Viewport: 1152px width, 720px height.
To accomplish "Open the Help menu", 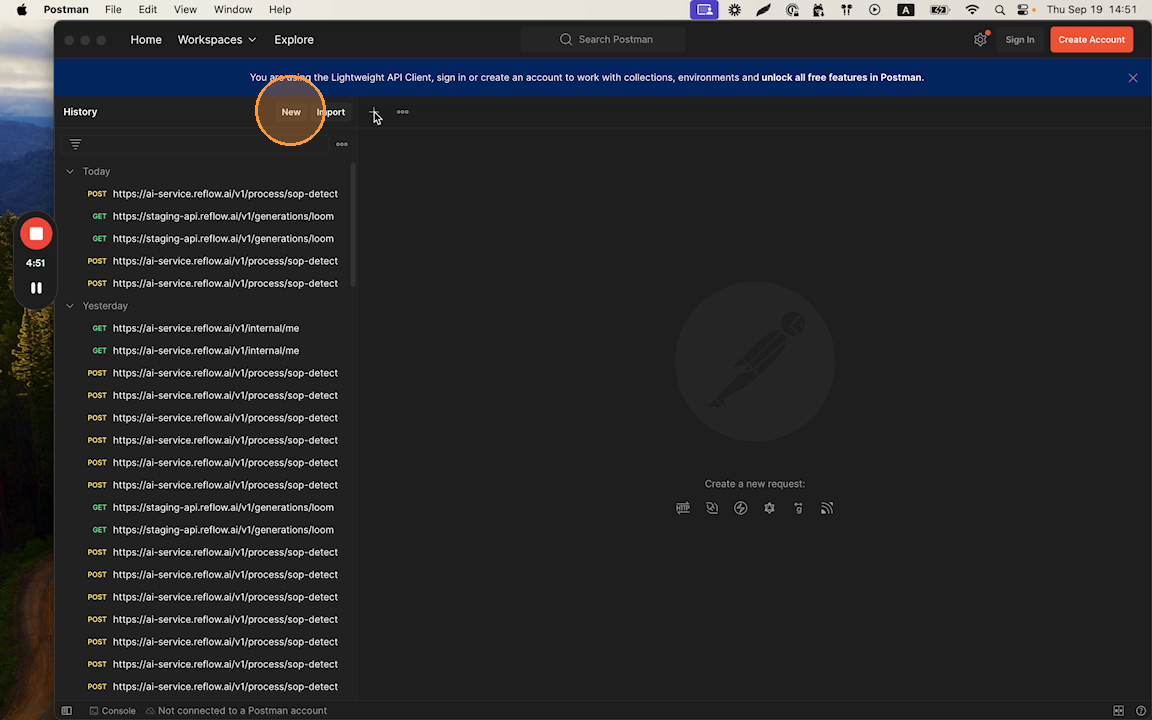I will [x=280, y=10].
